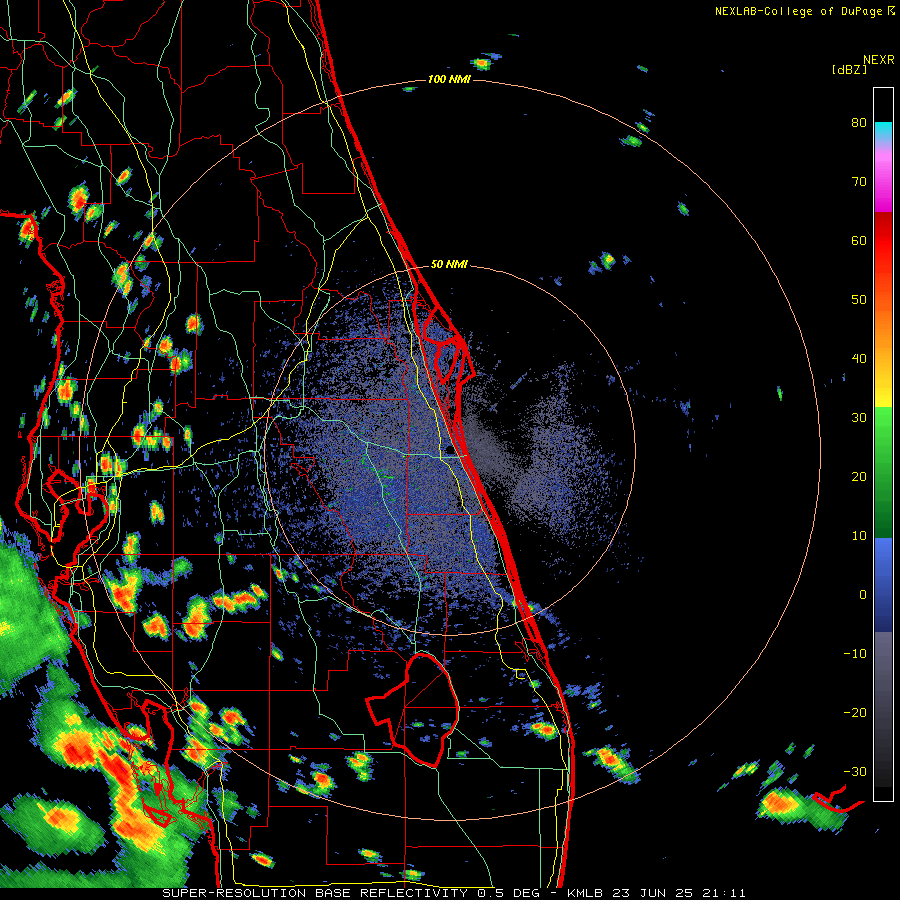Click the "60" value on the dBZ scale

click(859, 240)
